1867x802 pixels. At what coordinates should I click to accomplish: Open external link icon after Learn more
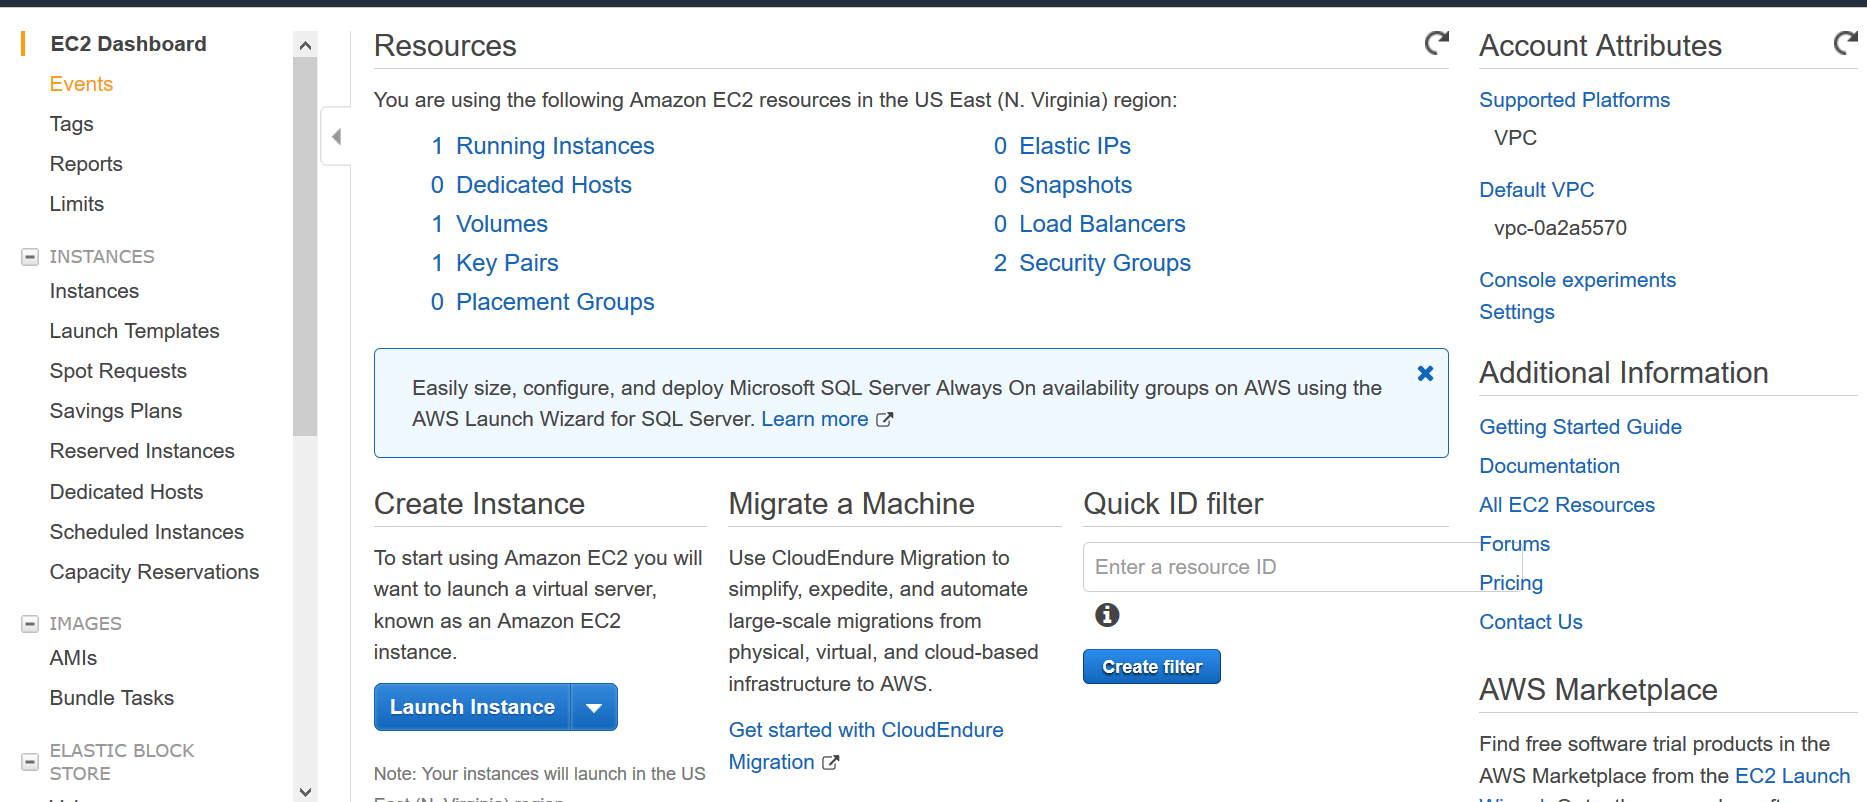coord(884,420)
